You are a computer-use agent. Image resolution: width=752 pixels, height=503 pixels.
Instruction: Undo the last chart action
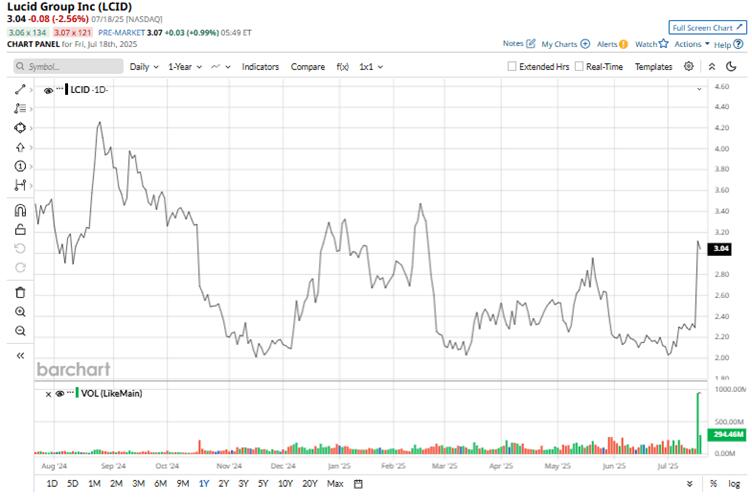point(20,248)
